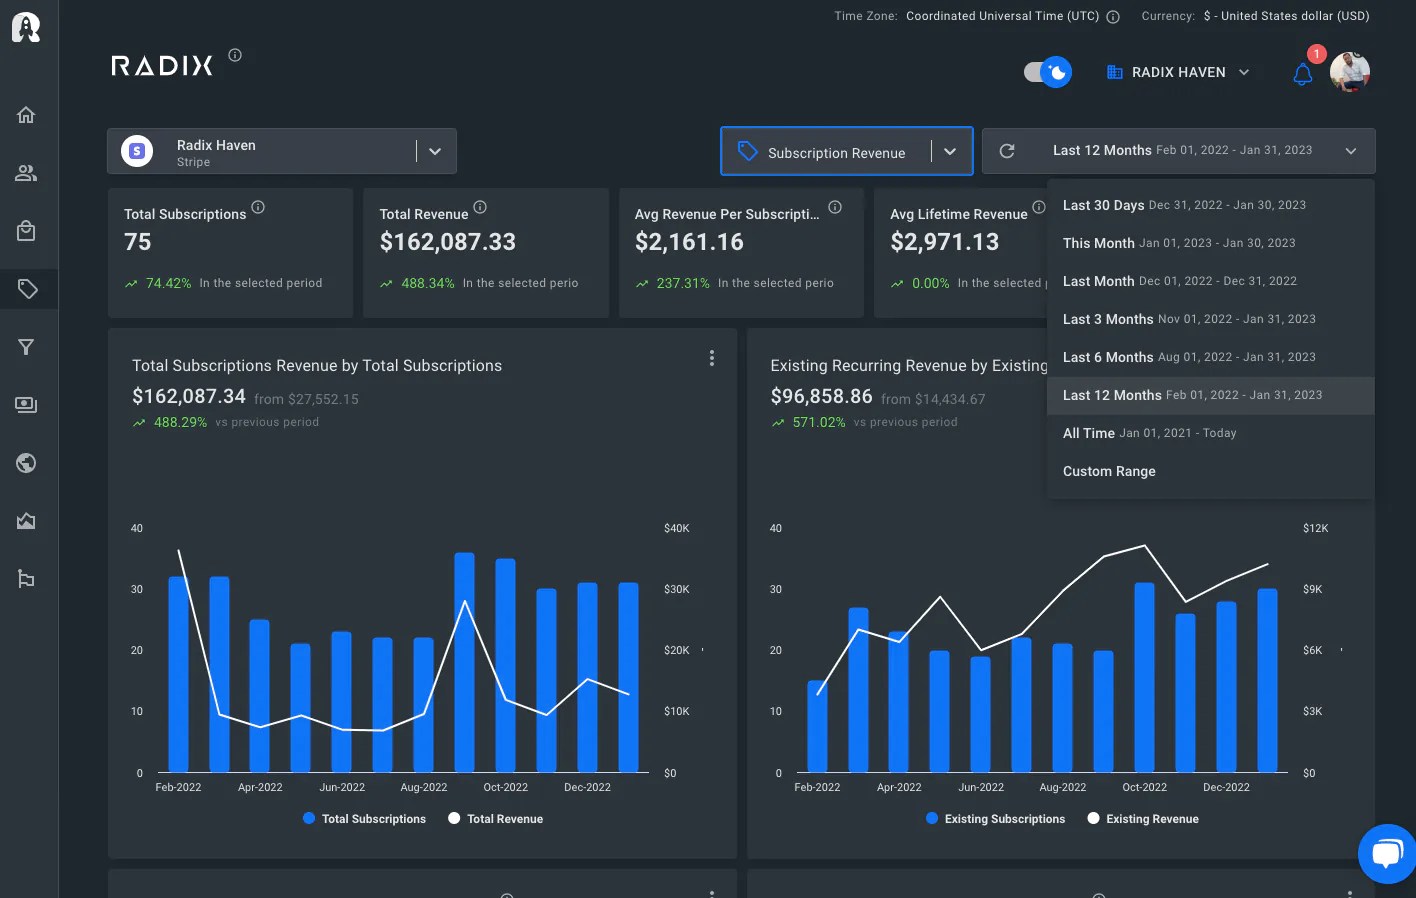Open the Payments card icon in sidebar
Screen dimensions: 1416x898
pyautogui.click(x=27, y=404)
